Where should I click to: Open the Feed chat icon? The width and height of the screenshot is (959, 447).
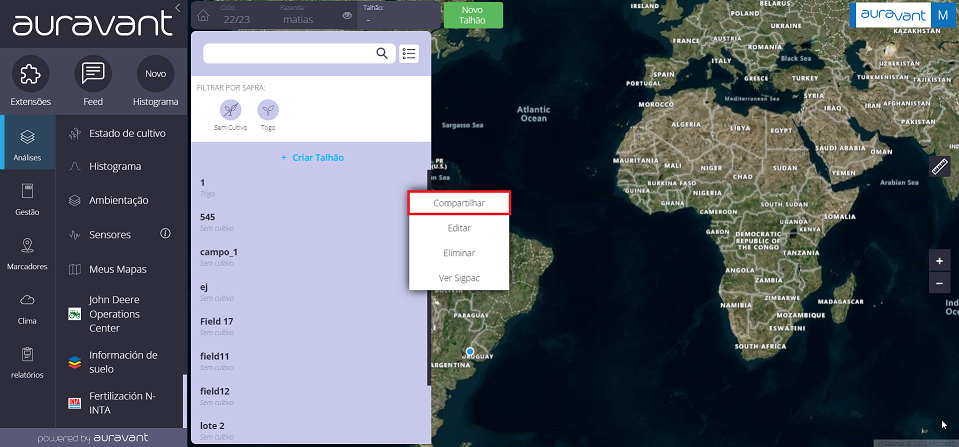pos(93,73)
